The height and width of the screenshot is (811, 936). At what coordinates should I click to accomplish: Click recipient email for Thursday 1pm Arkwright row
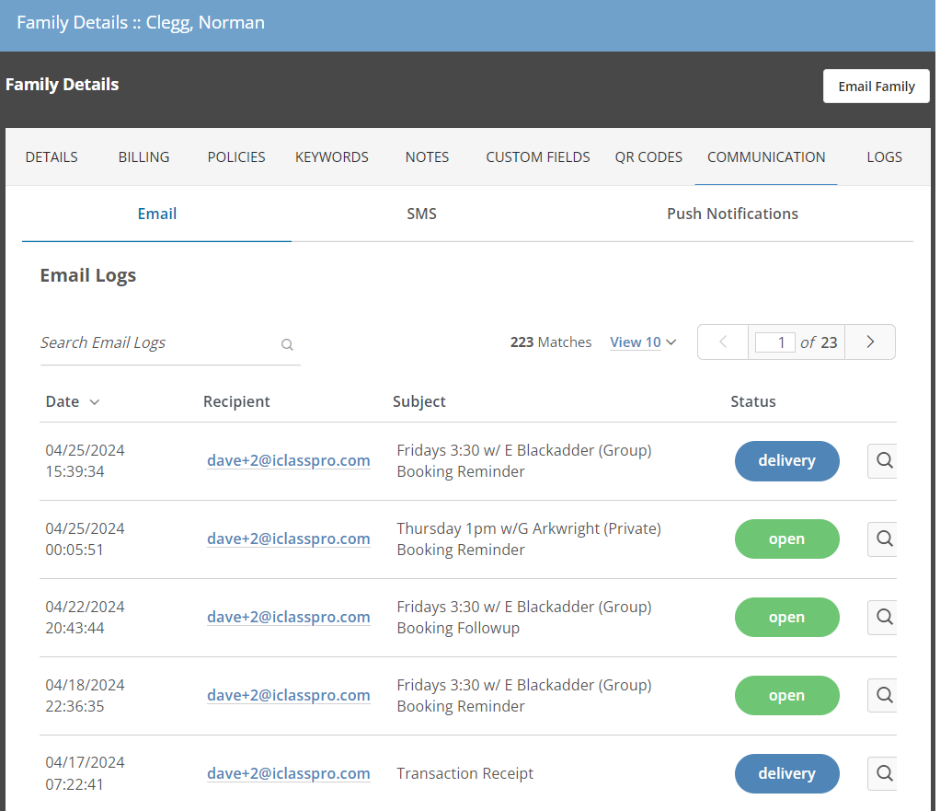pyautogui.click(x=288, y=539)
